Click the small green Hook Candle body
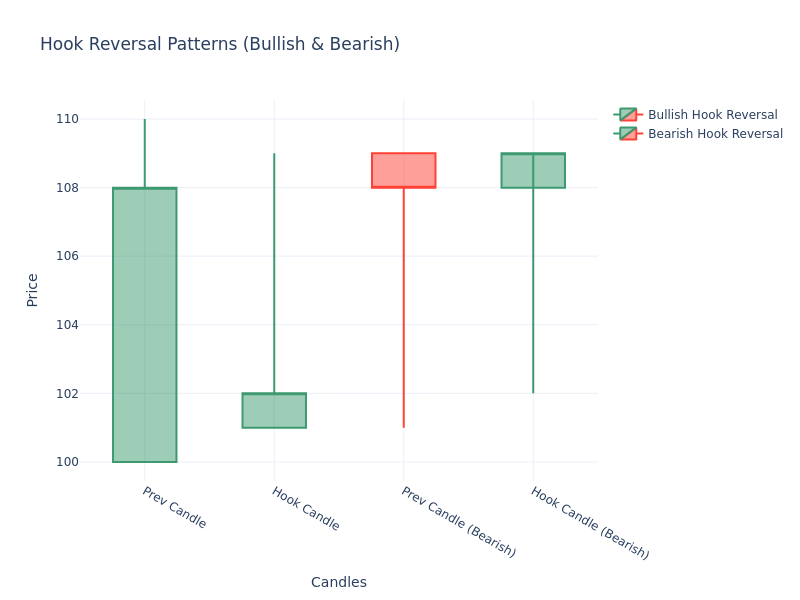Viewport: 800px width, 600px height. coord(274,411)
